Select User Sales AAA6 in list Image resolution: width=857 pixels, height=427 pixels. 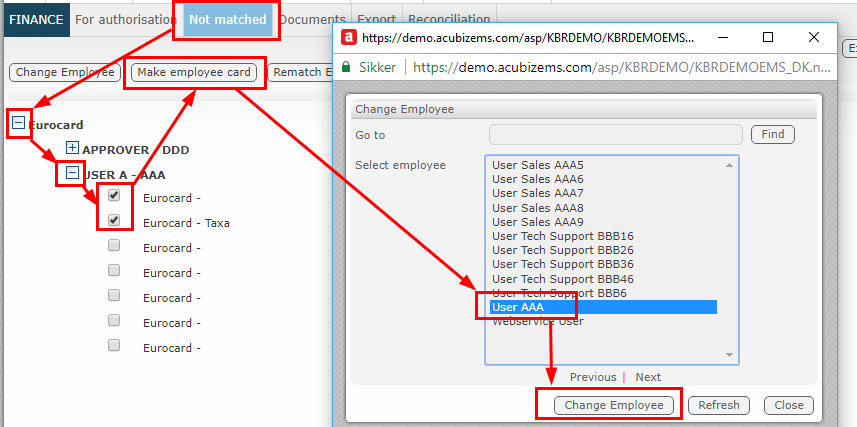pyautogui.click(x=538, y=179)
